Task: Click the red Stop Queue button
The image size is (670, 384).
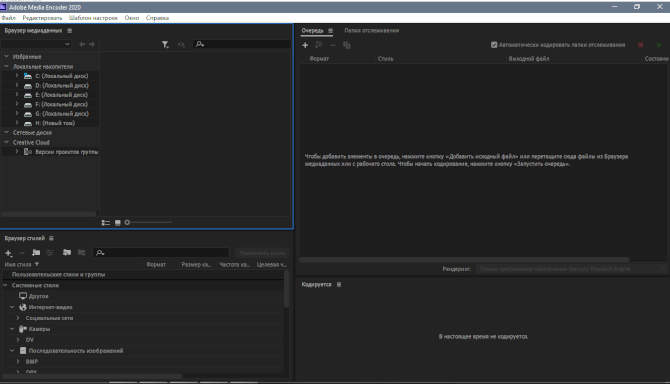Action: (x=640, y=45)
